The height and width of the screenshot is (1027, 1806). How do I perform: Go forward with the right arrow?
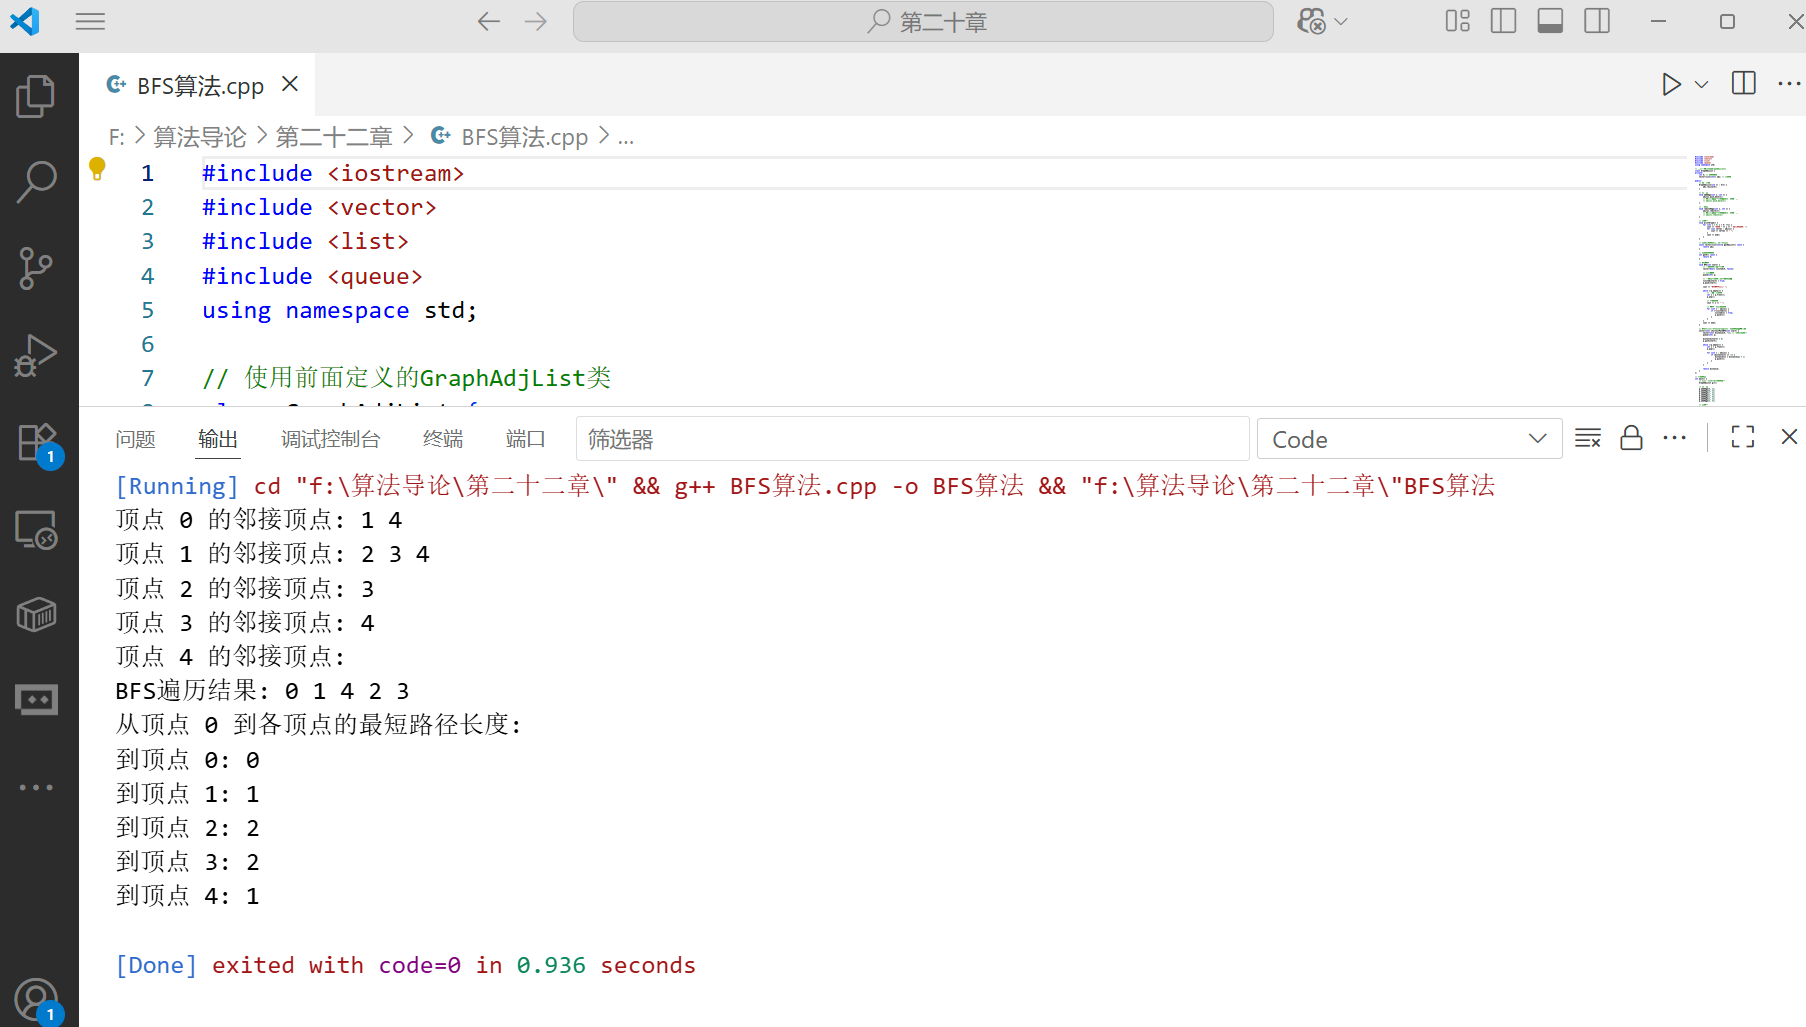536,21
